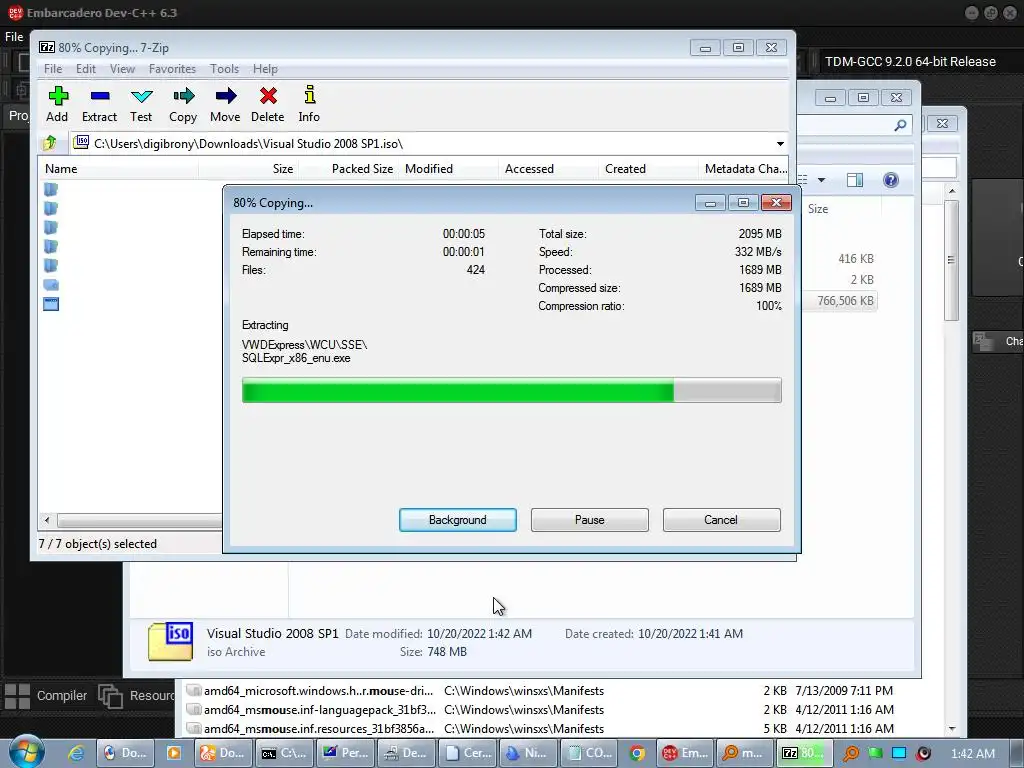Open the Tools menu
The width and height of the screenshot is (1024, 768).
point(224,69)
